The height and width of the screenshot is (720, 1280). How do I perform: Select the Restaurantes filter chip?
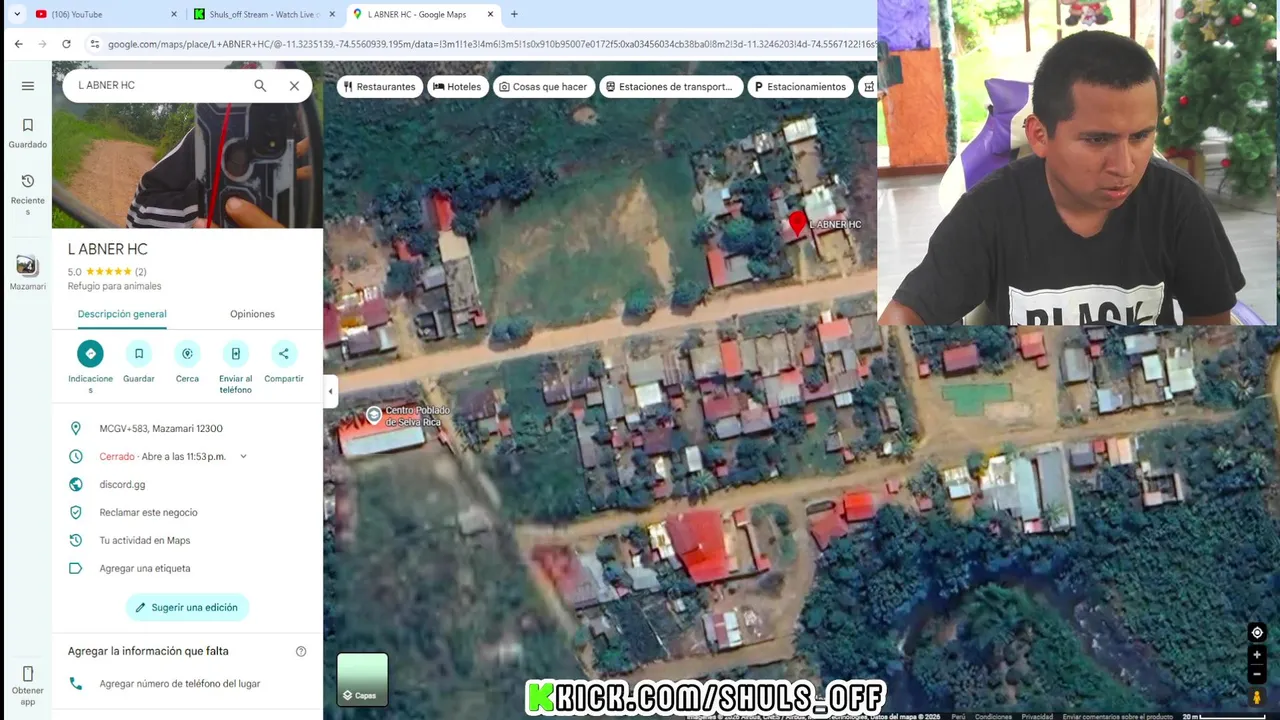point(379,87)
